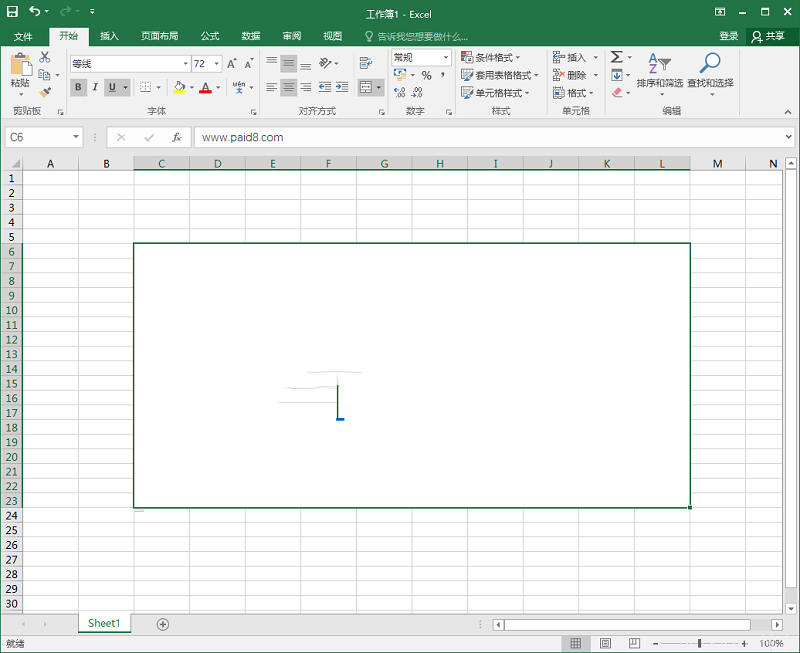
Task: Click the AutoSum sigma icon
Action: point(617,57)
